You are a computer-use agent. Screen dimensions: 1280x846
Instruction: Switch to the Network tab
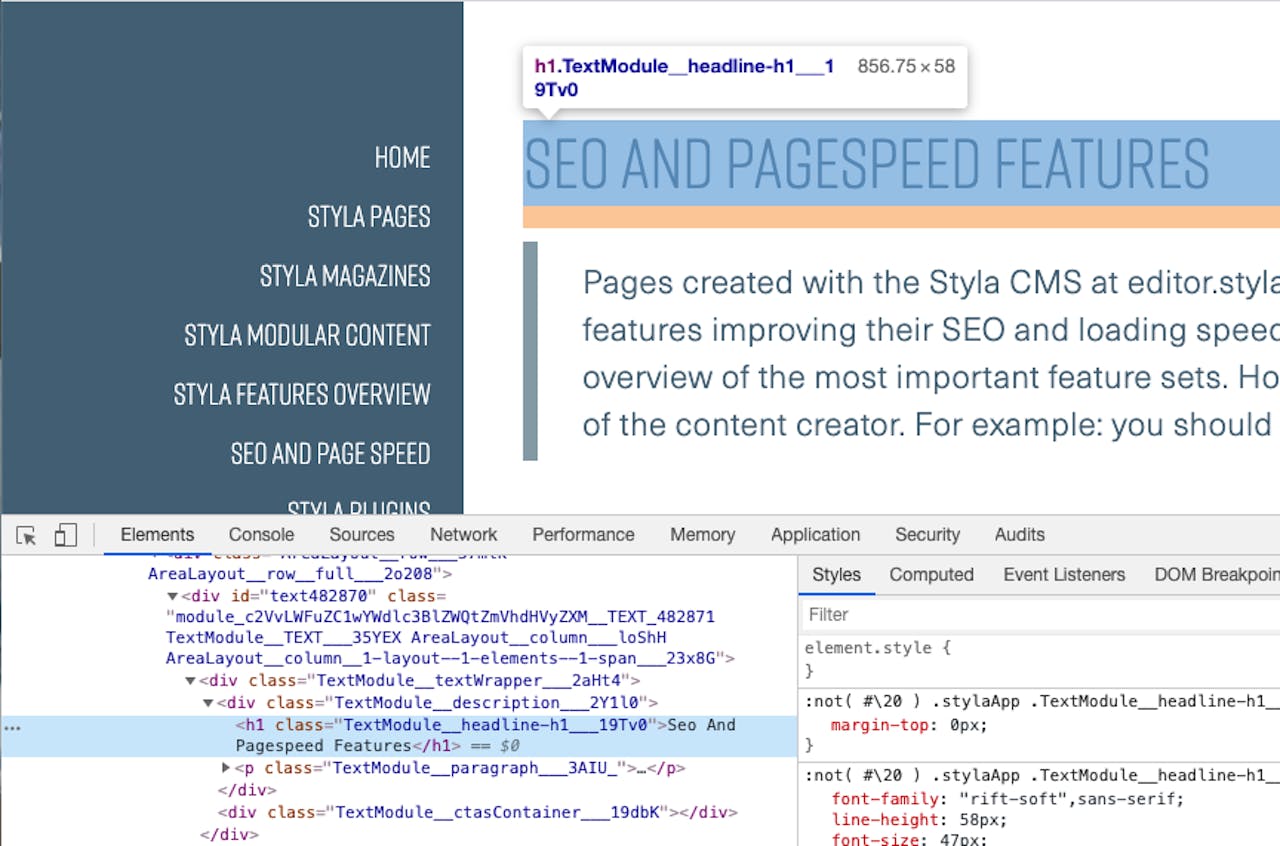[464, 535]
